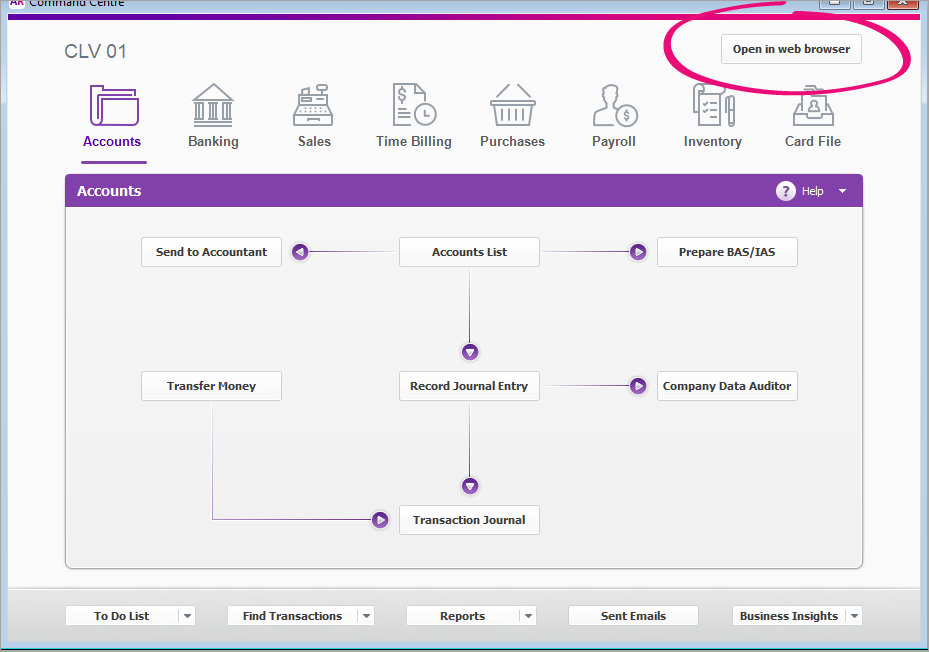Click the Find Transactions button
The height and width of the screenshot is (652, 929).
pos(292,616)
